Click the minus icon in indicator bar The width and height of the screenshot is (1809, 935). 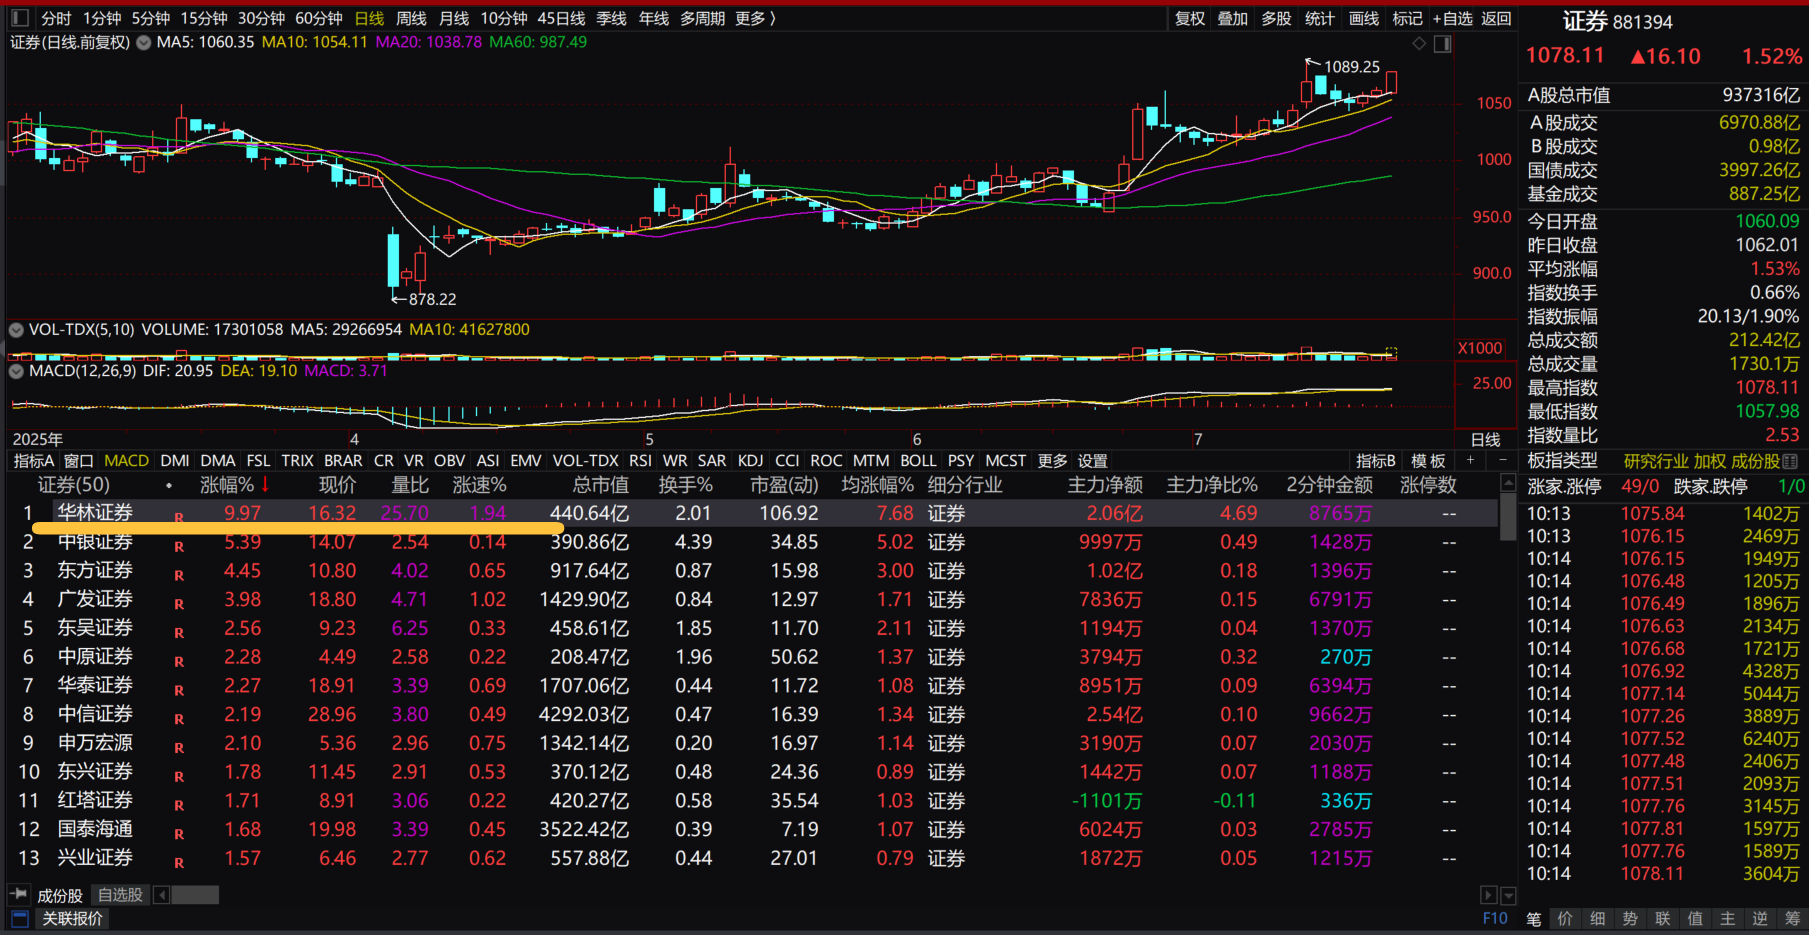click(x=1502, y=460)
